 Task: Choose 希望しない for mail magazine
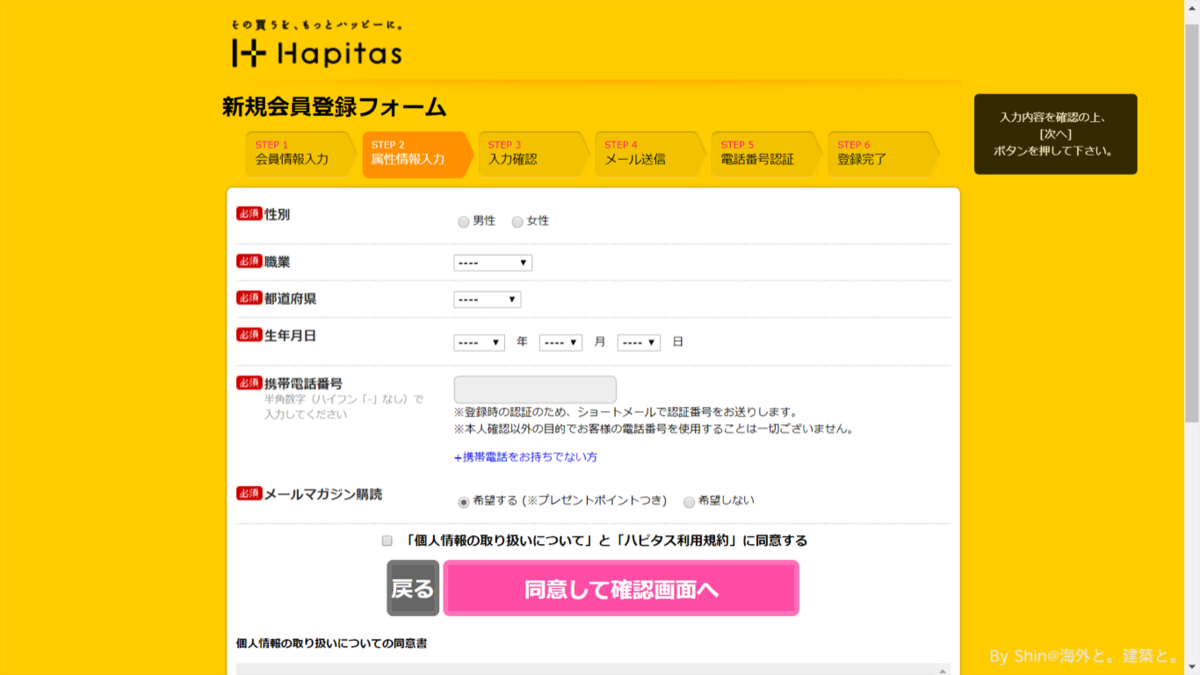click(689, 502)
